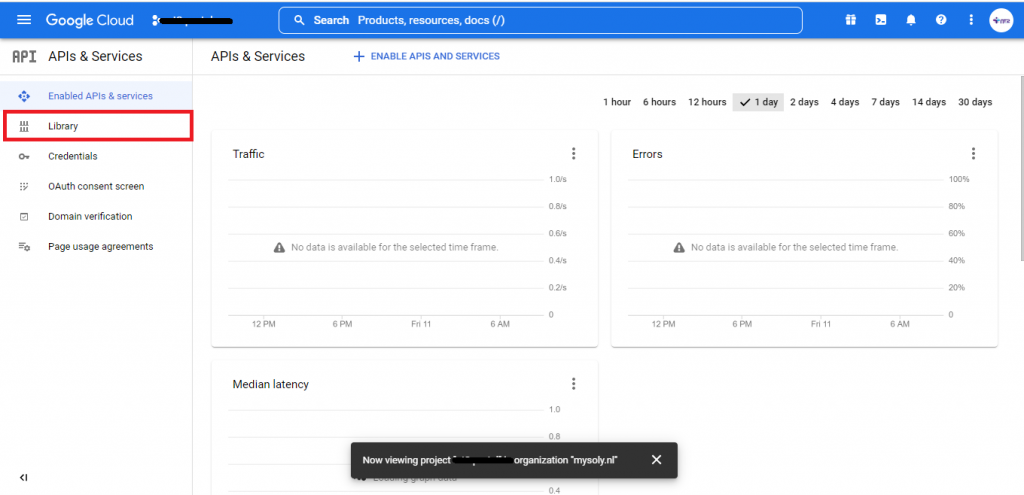Dismiss the Now viewing project notification
This screenshot has width=1024, height=495.
656,460
